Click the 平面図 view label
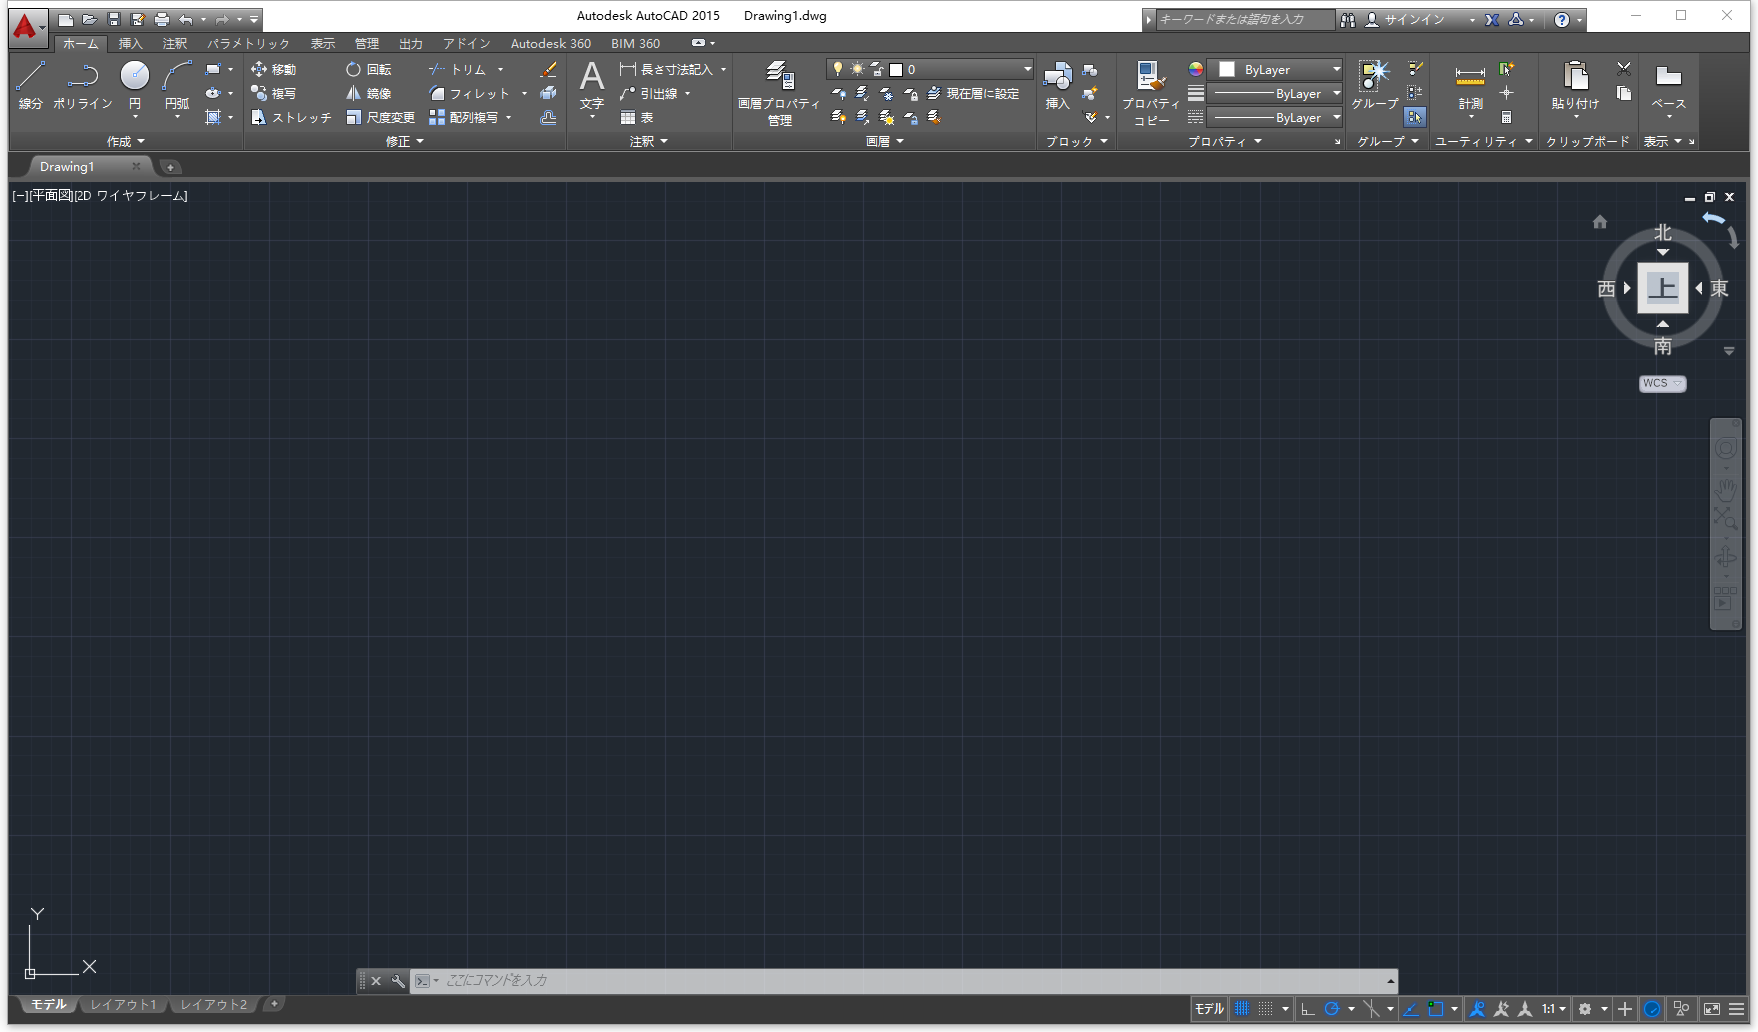Screen dimensions: 1758x1032 pos(51,195)
